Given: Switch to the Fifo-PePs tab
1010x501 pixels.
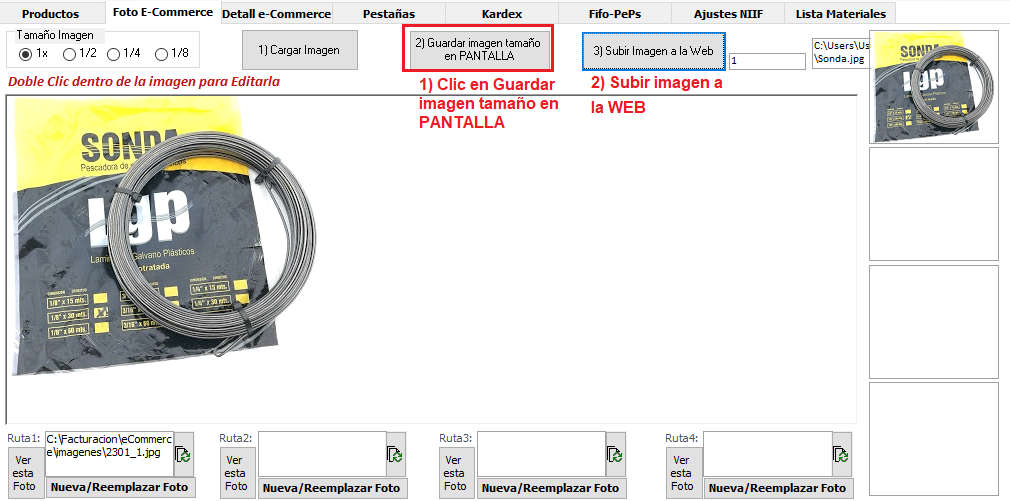Looking at the screenshot, I should [x=615, y=14].
